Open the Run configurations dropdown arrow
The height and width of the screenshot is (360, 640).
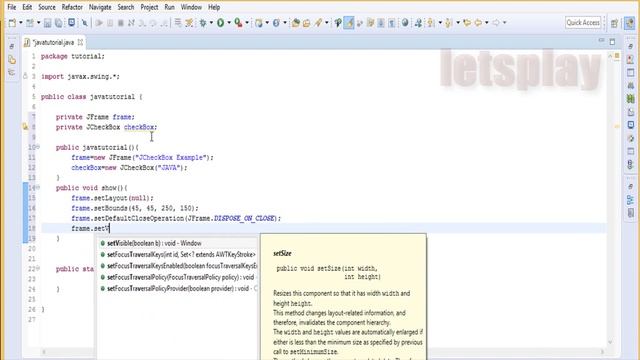229,23
